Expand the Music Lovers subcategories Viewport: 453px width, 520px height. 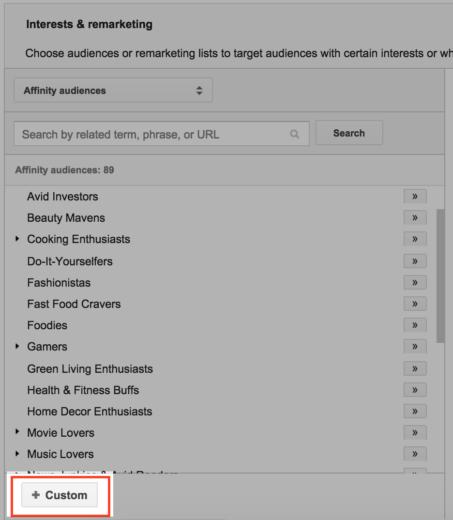tap(17, 454)
